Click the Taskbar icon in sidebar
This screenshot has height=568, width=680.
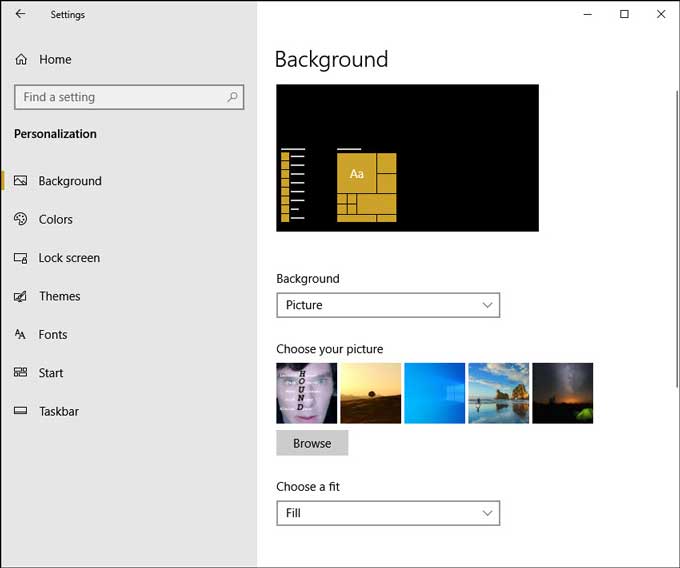pyautogui.click(x=20, y=411)
